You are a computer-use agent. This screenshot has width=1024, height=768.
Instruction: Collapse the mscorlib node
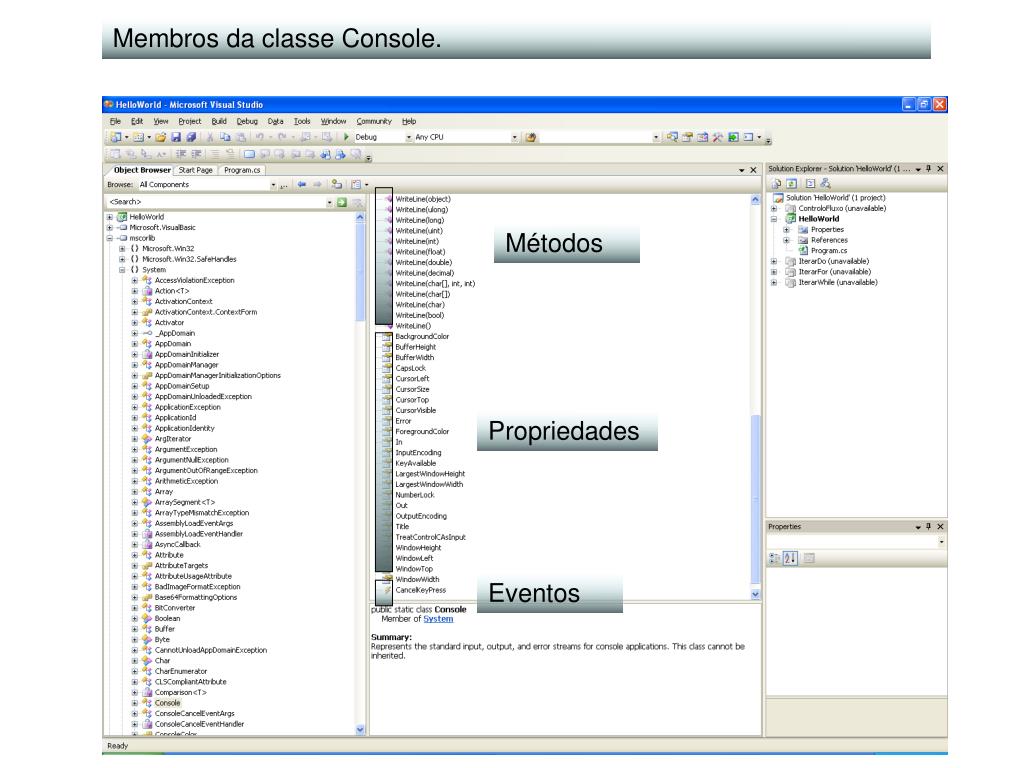coord(110,238)
